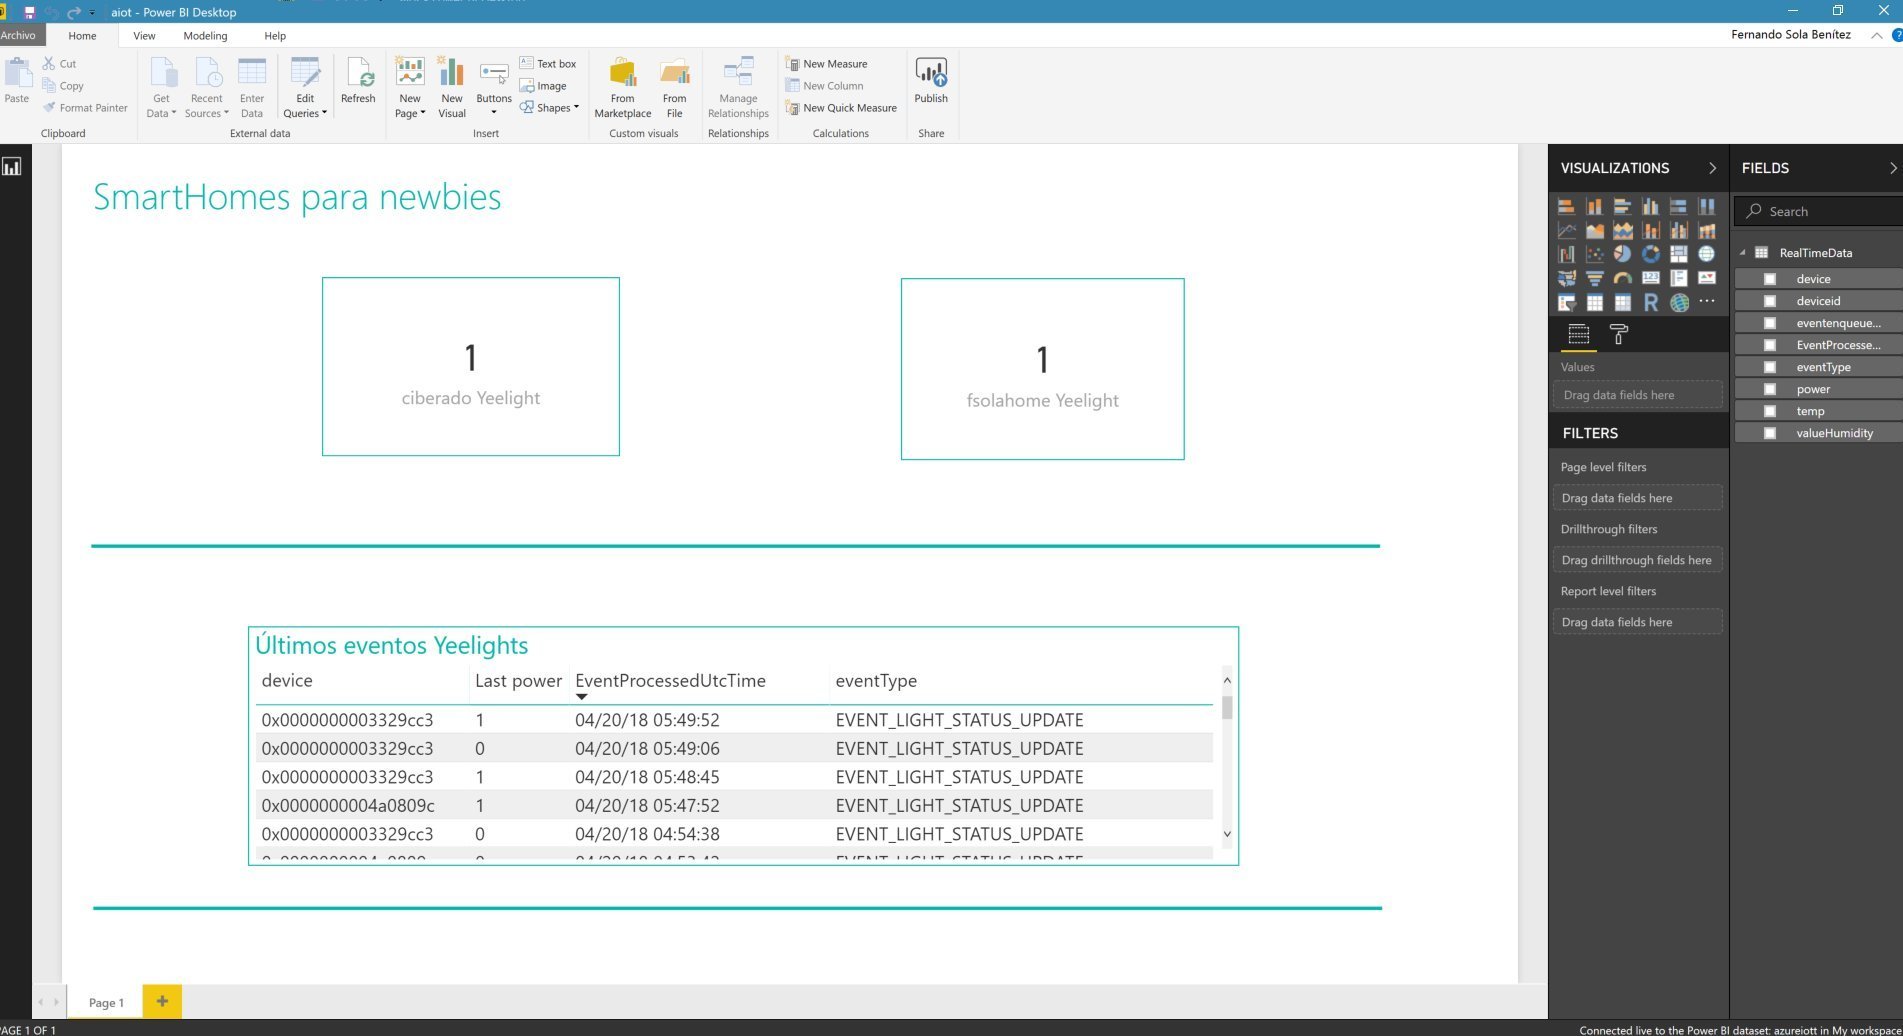The width and height of the screenshot is (1903, 1036).
Task: Tick the checkbox for the eventenqueue... field
Action: (1769, 323)
